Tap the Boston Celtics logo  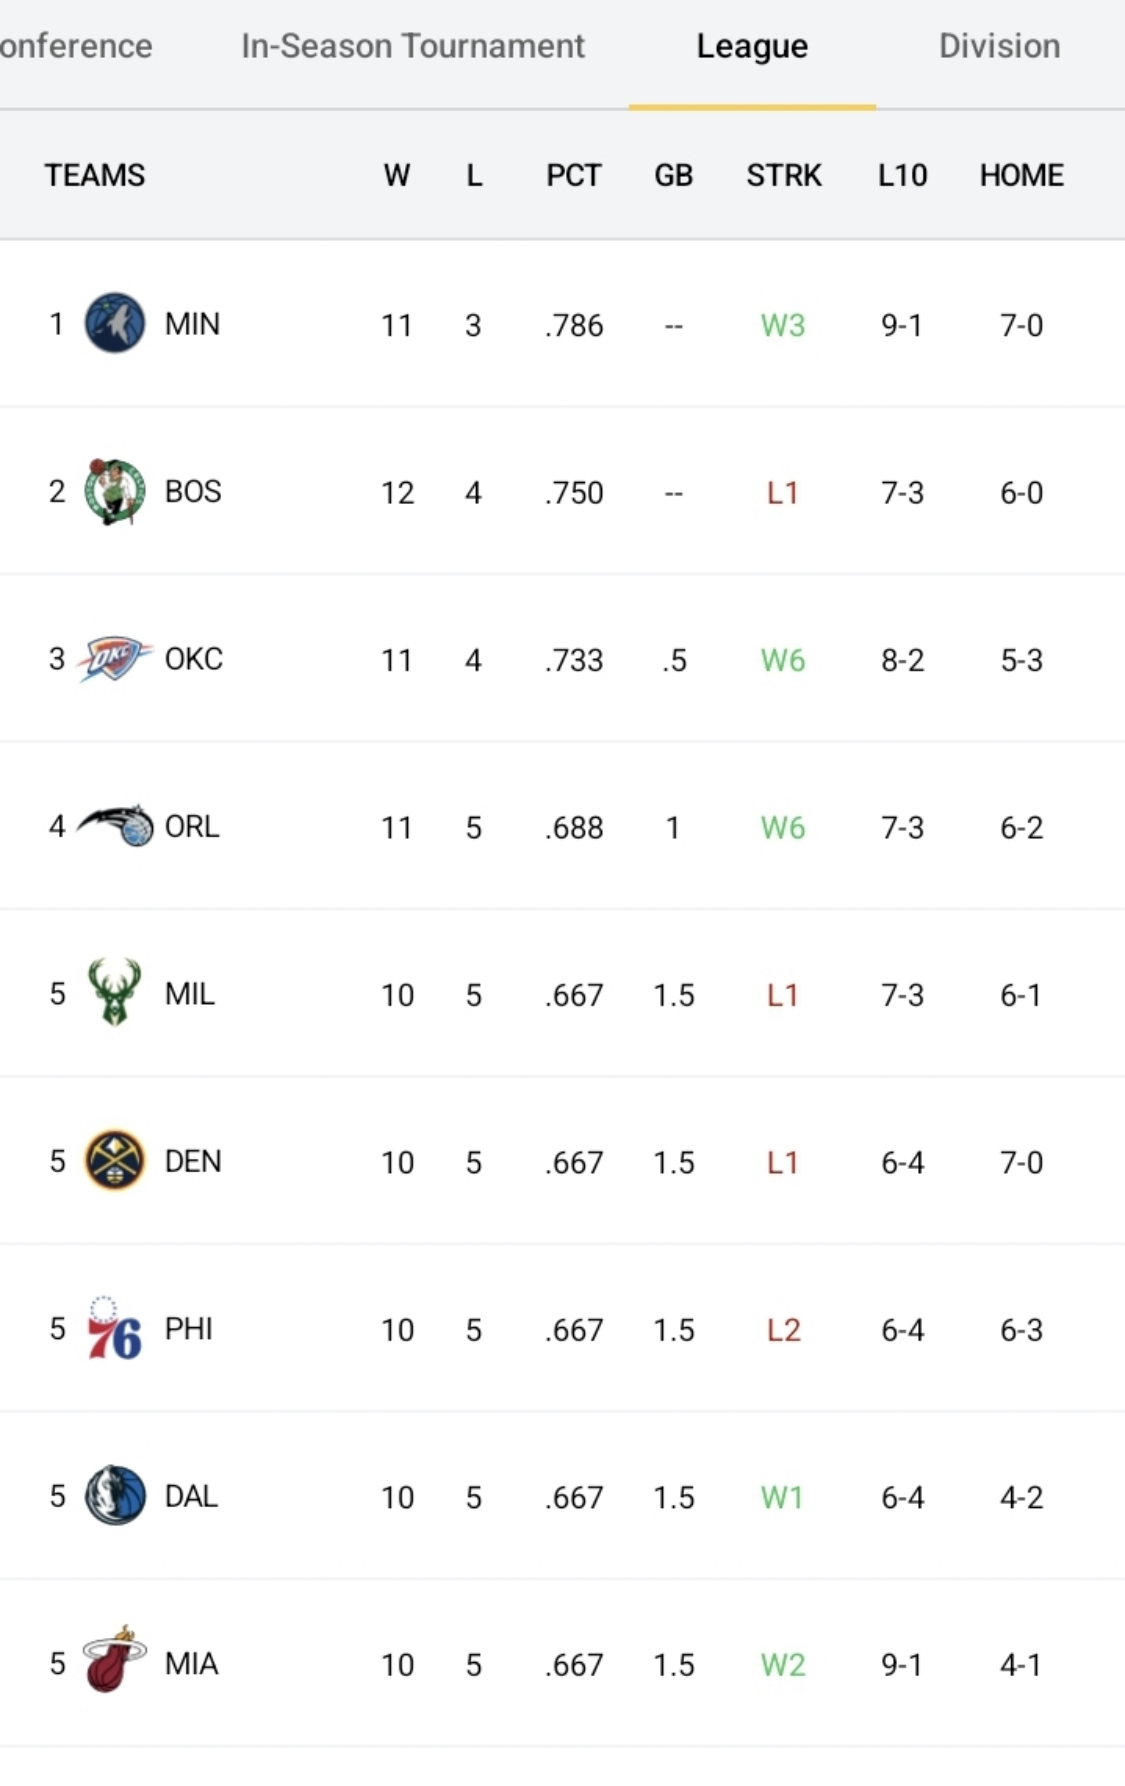coord(114,491)
